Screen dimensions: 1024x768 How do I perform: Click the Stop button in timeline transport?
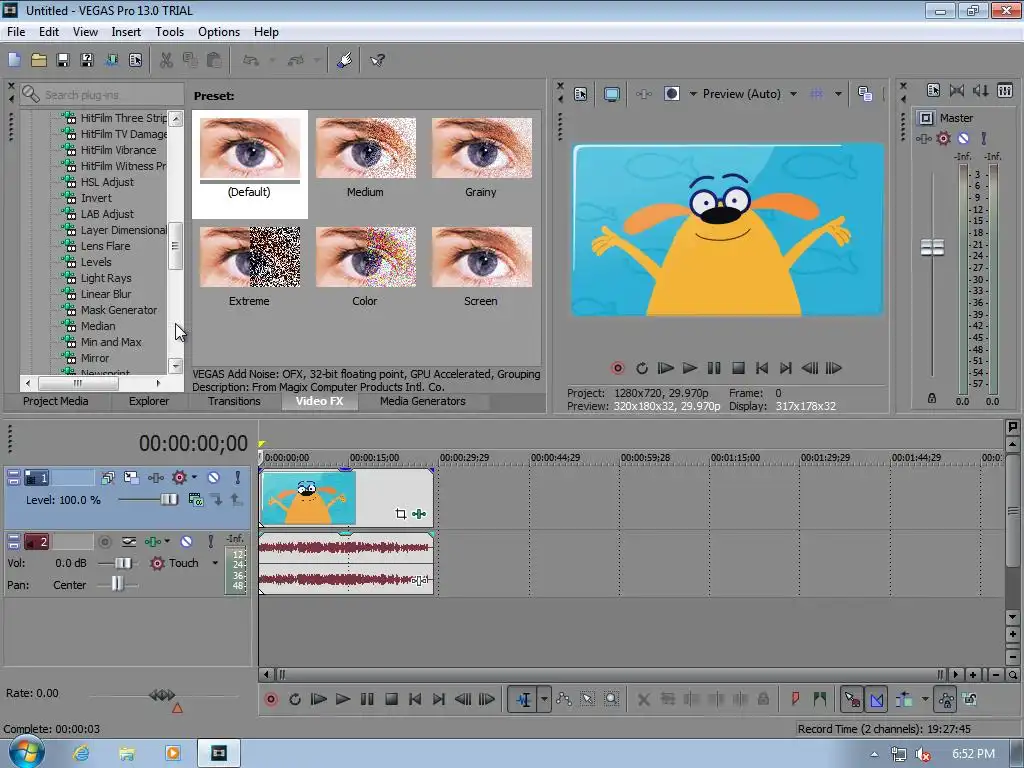391,699
